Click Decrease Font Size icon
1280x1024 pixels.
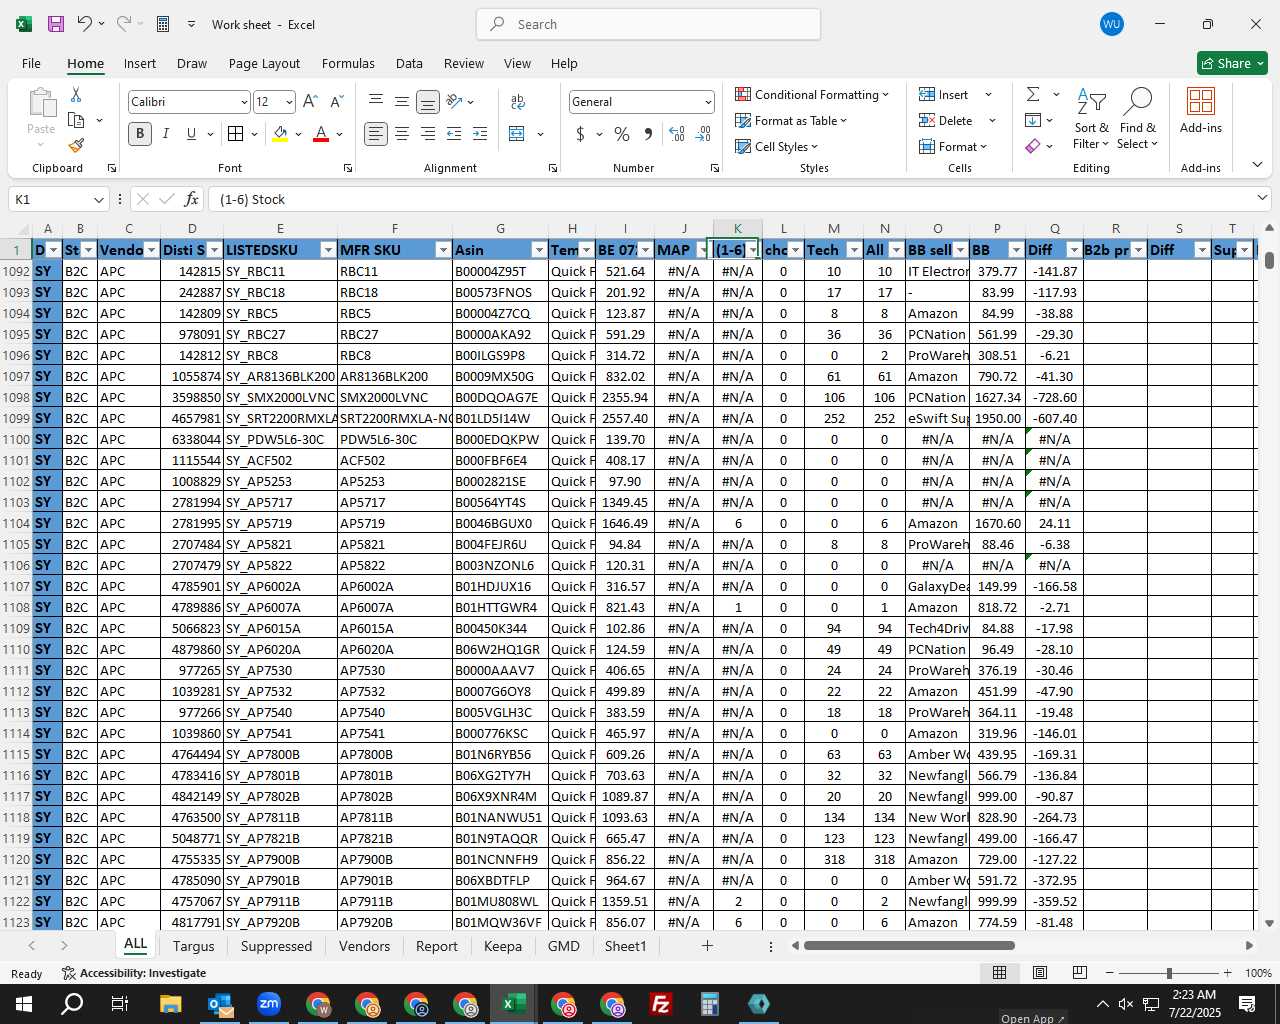click(x=336, y=102)
